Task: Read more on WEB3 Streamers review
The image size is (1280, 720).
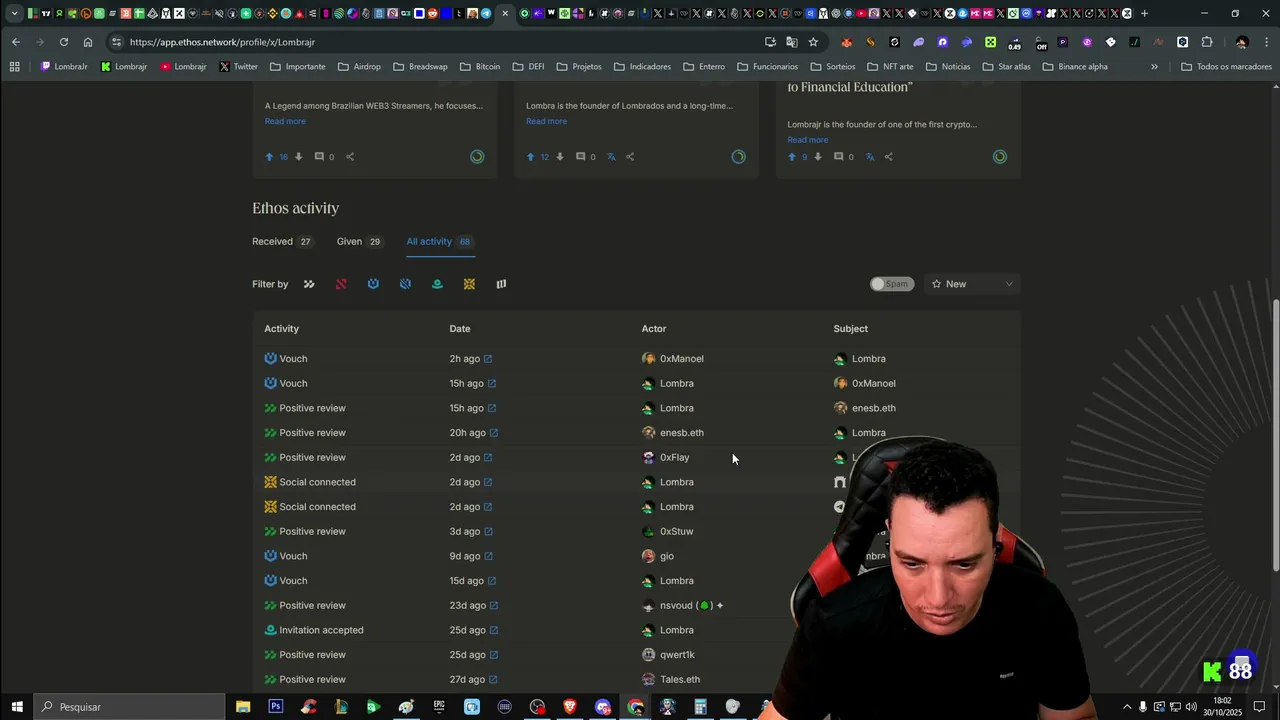Action: pos(285,121)
